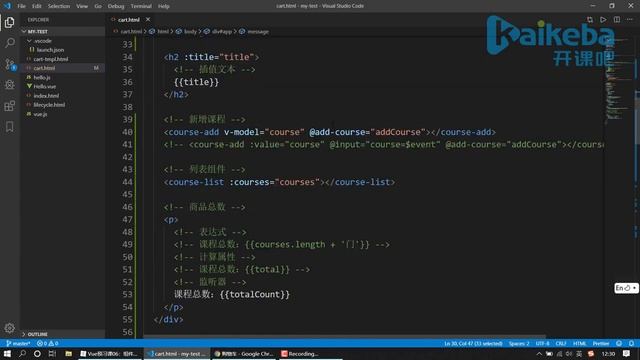Expand the OUTLINE panel
The image size is (640, 360).
pos(62,334)
